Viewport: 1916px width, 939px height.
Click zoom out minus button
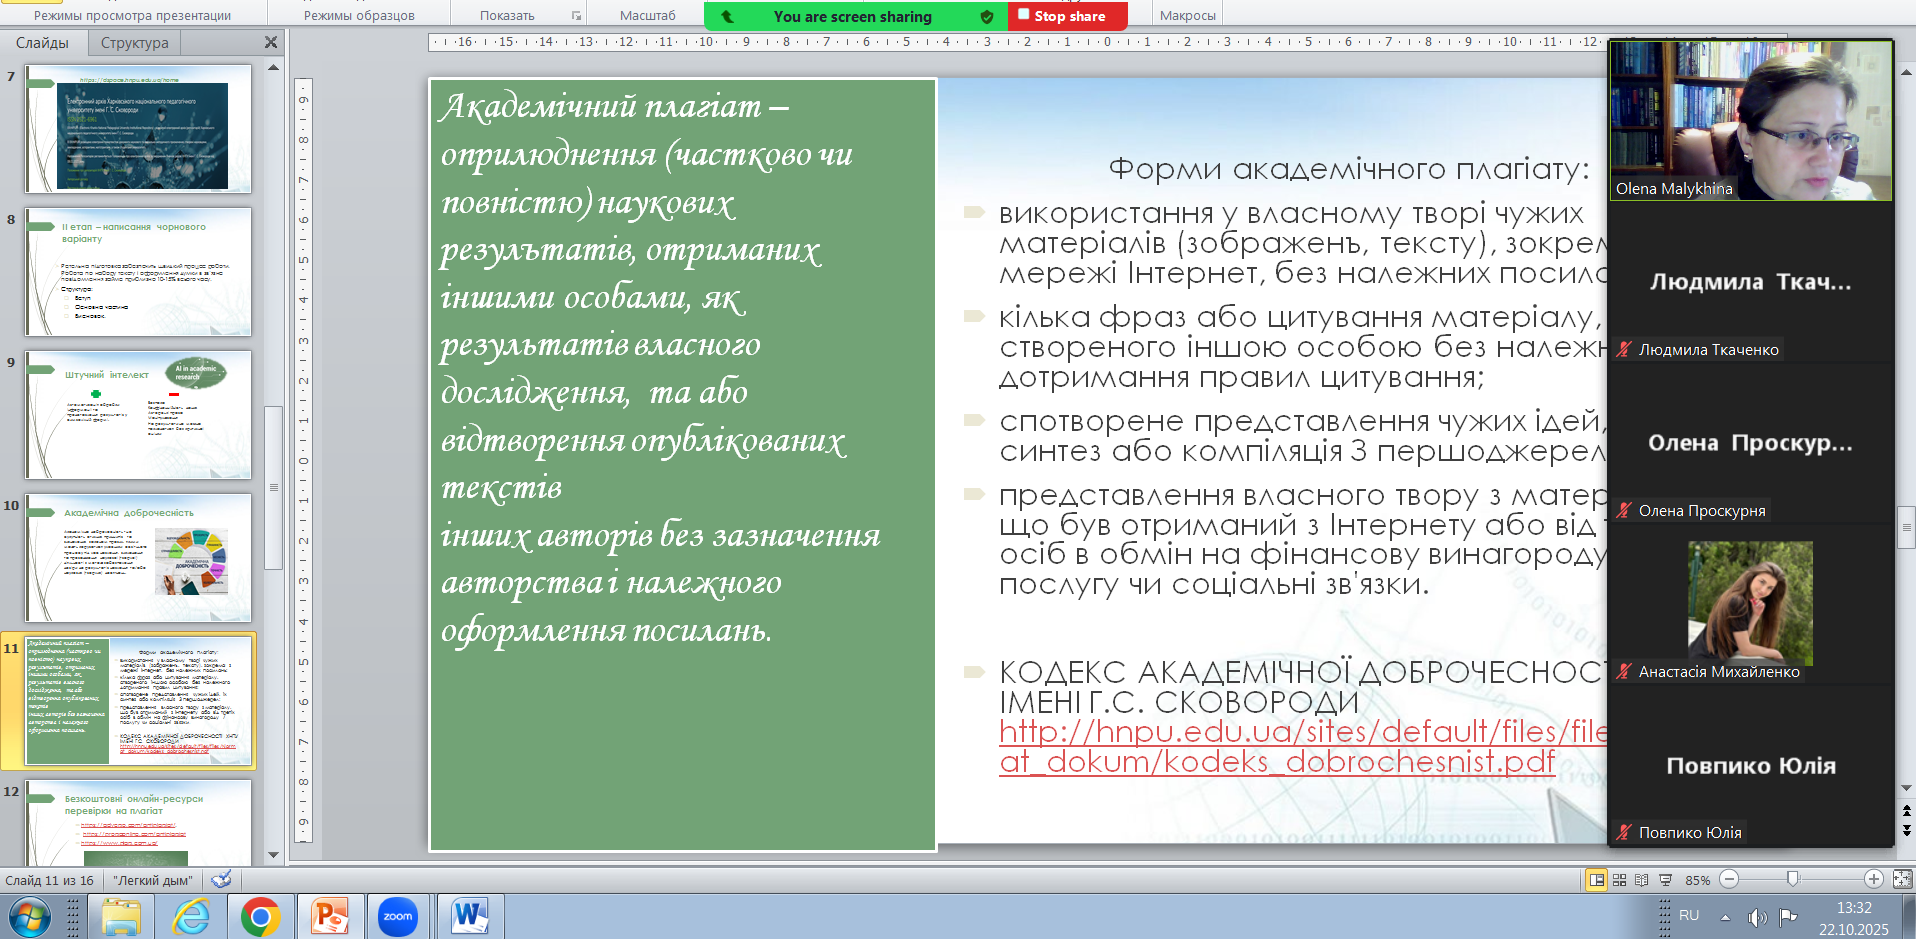tap(1729, 879)
